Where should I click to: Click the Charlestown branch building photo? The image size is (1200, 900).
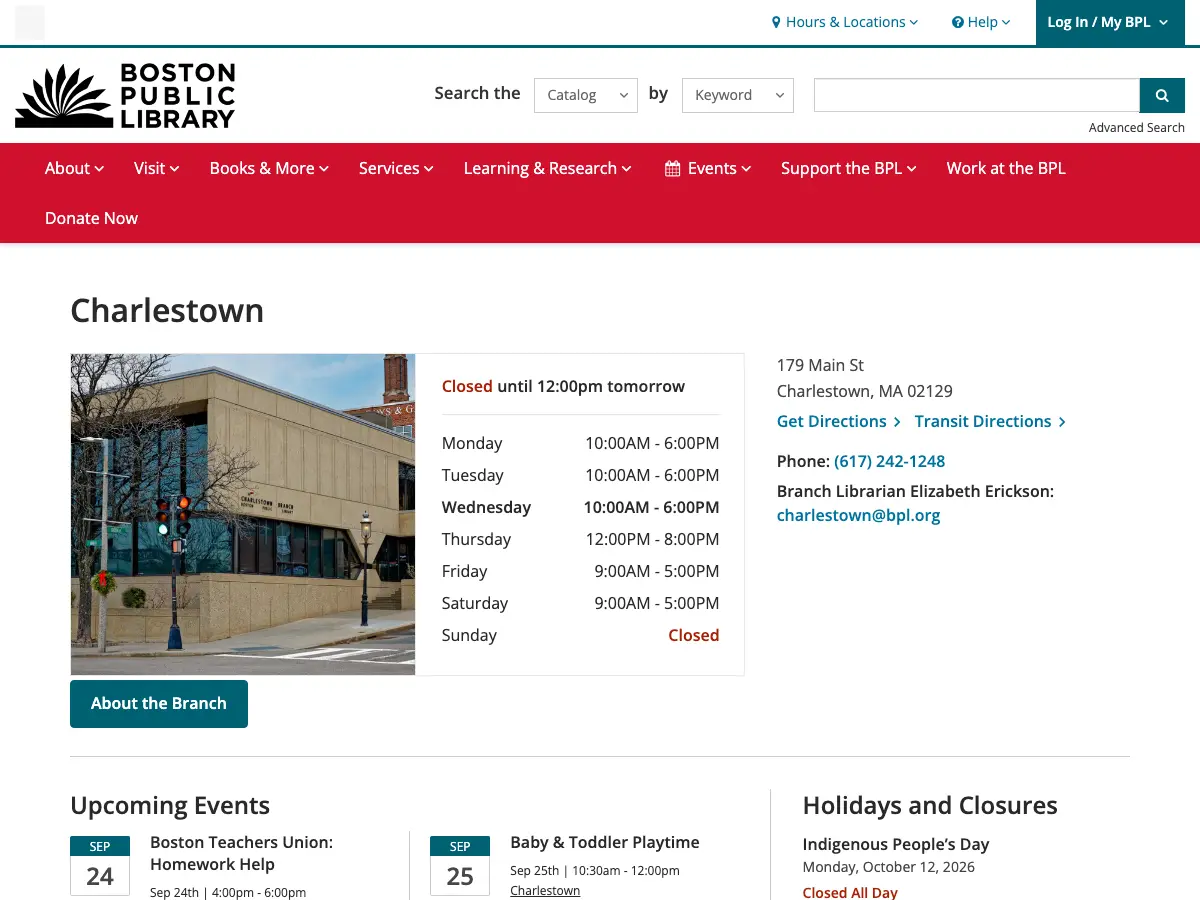point(243,514)
